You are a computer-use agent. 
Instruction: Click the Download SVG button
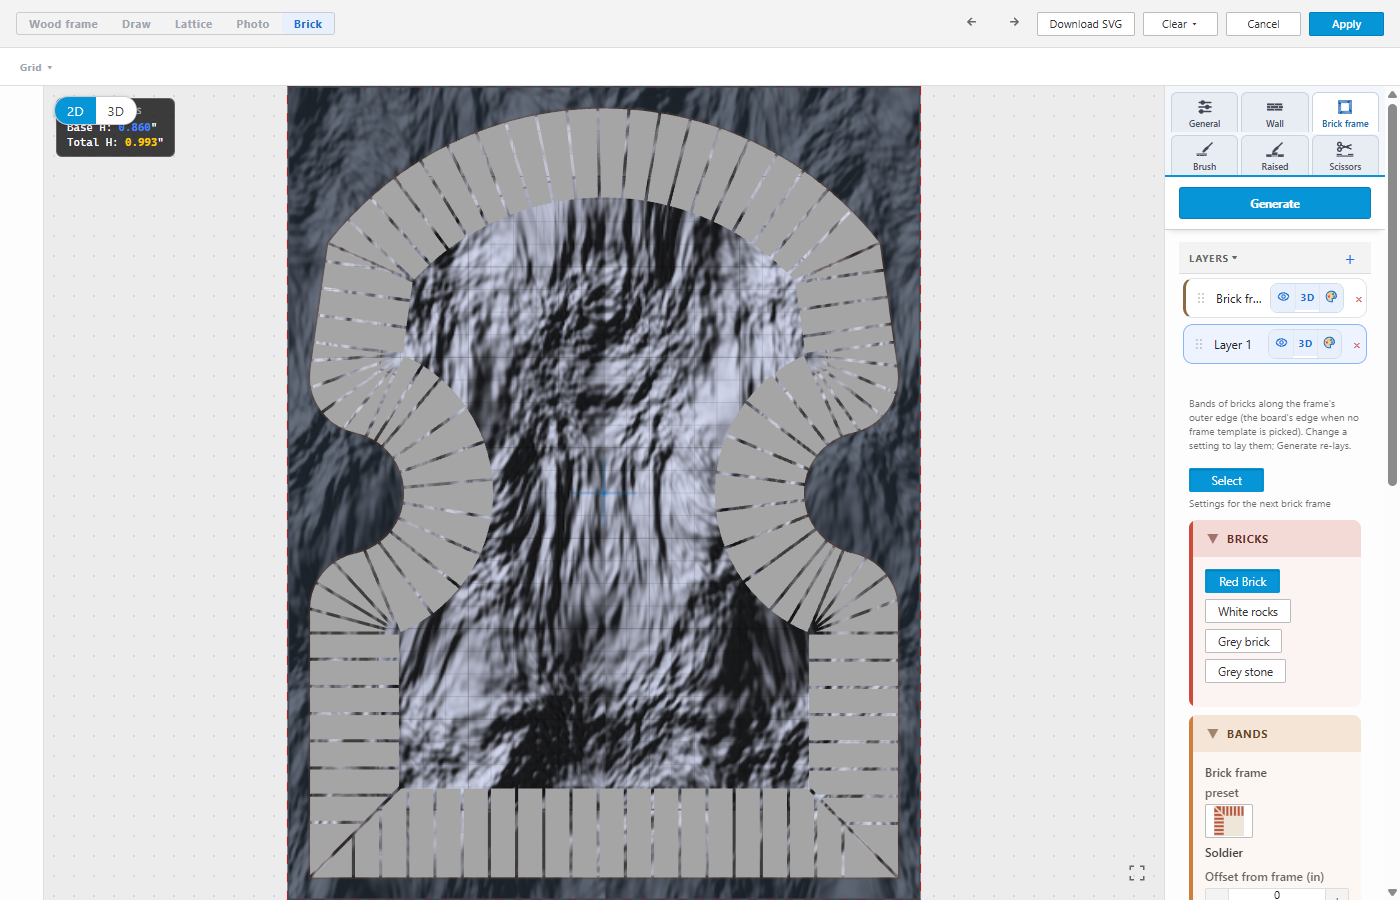click(x=1086, y=24)
